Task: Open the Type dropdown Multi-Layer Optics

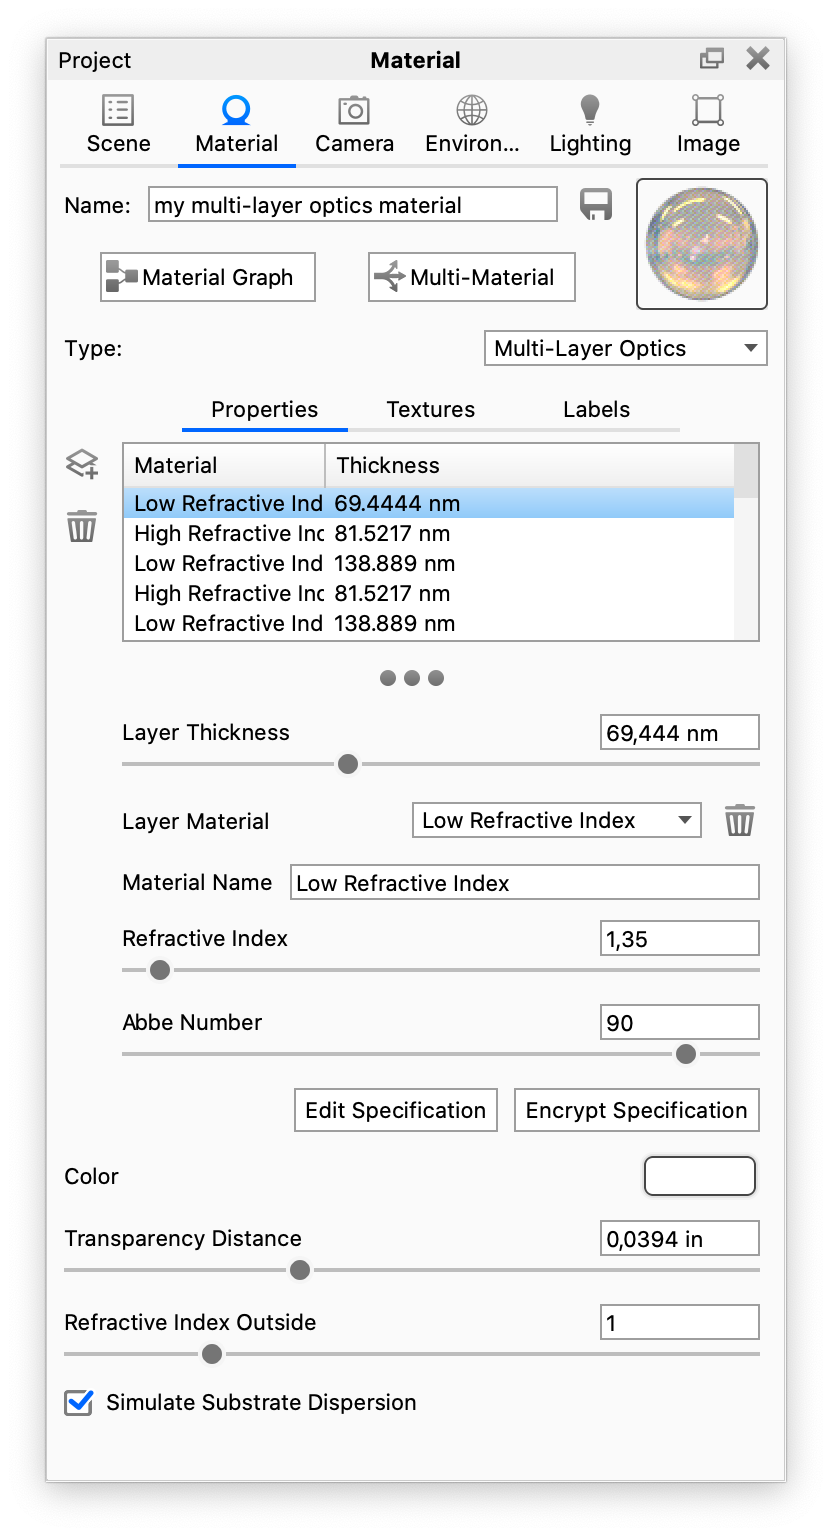Action: [626, 348]
